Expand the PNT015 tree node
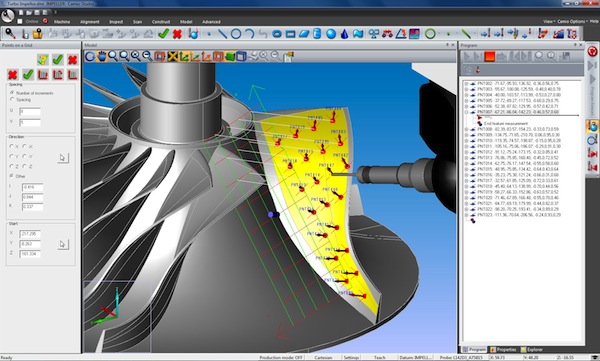Viewport: 600px width, 361px height. click(x=466, y=169)
